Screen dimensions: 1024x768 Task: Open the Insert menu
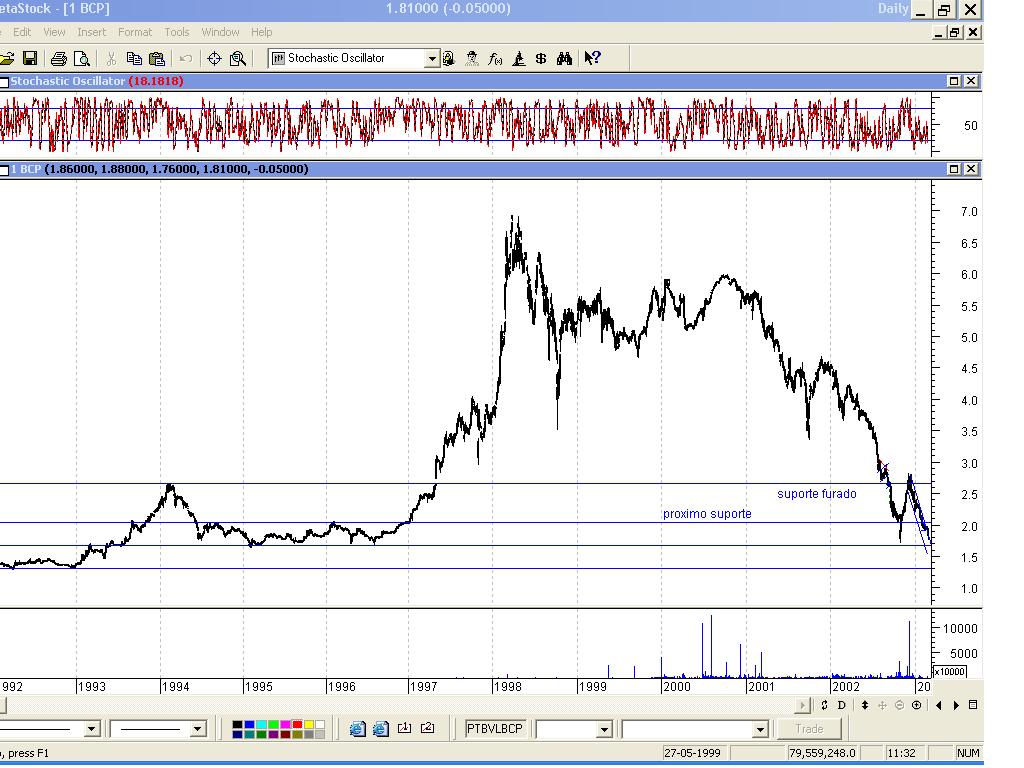click(x=91, y=32)
